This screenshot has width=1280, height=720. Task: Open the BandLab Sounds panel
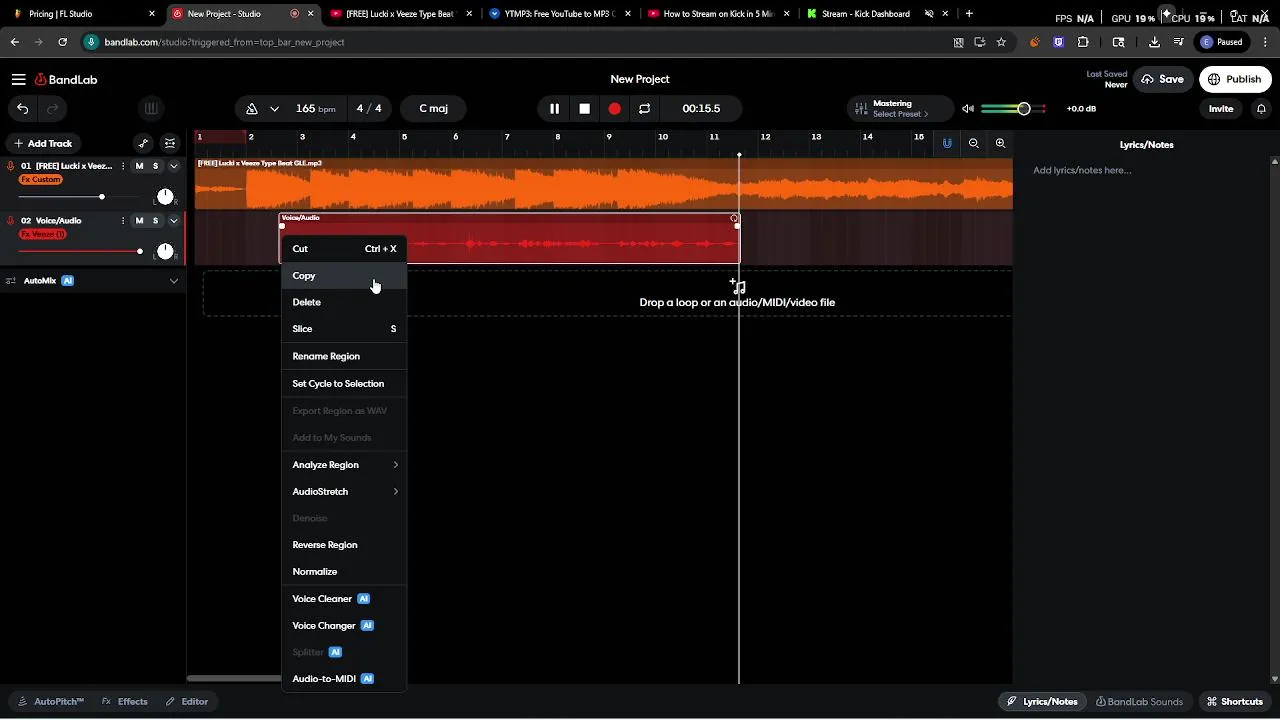pyautogui.click(x=1139, y=702)
